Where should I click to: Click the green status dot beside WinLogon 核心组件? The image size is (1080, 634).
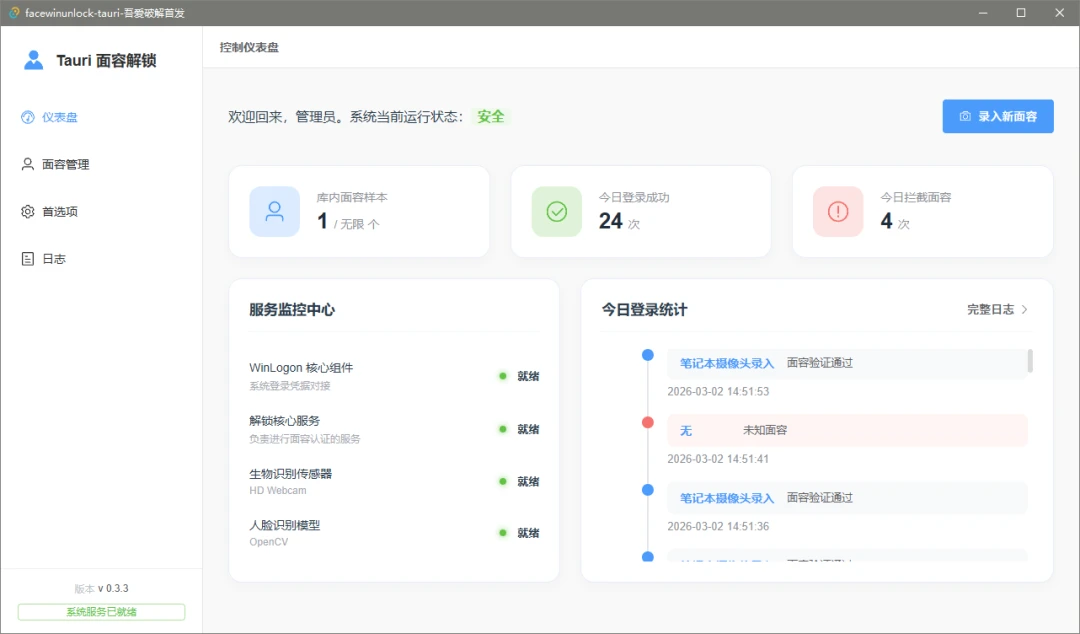(x=502, y=376)
